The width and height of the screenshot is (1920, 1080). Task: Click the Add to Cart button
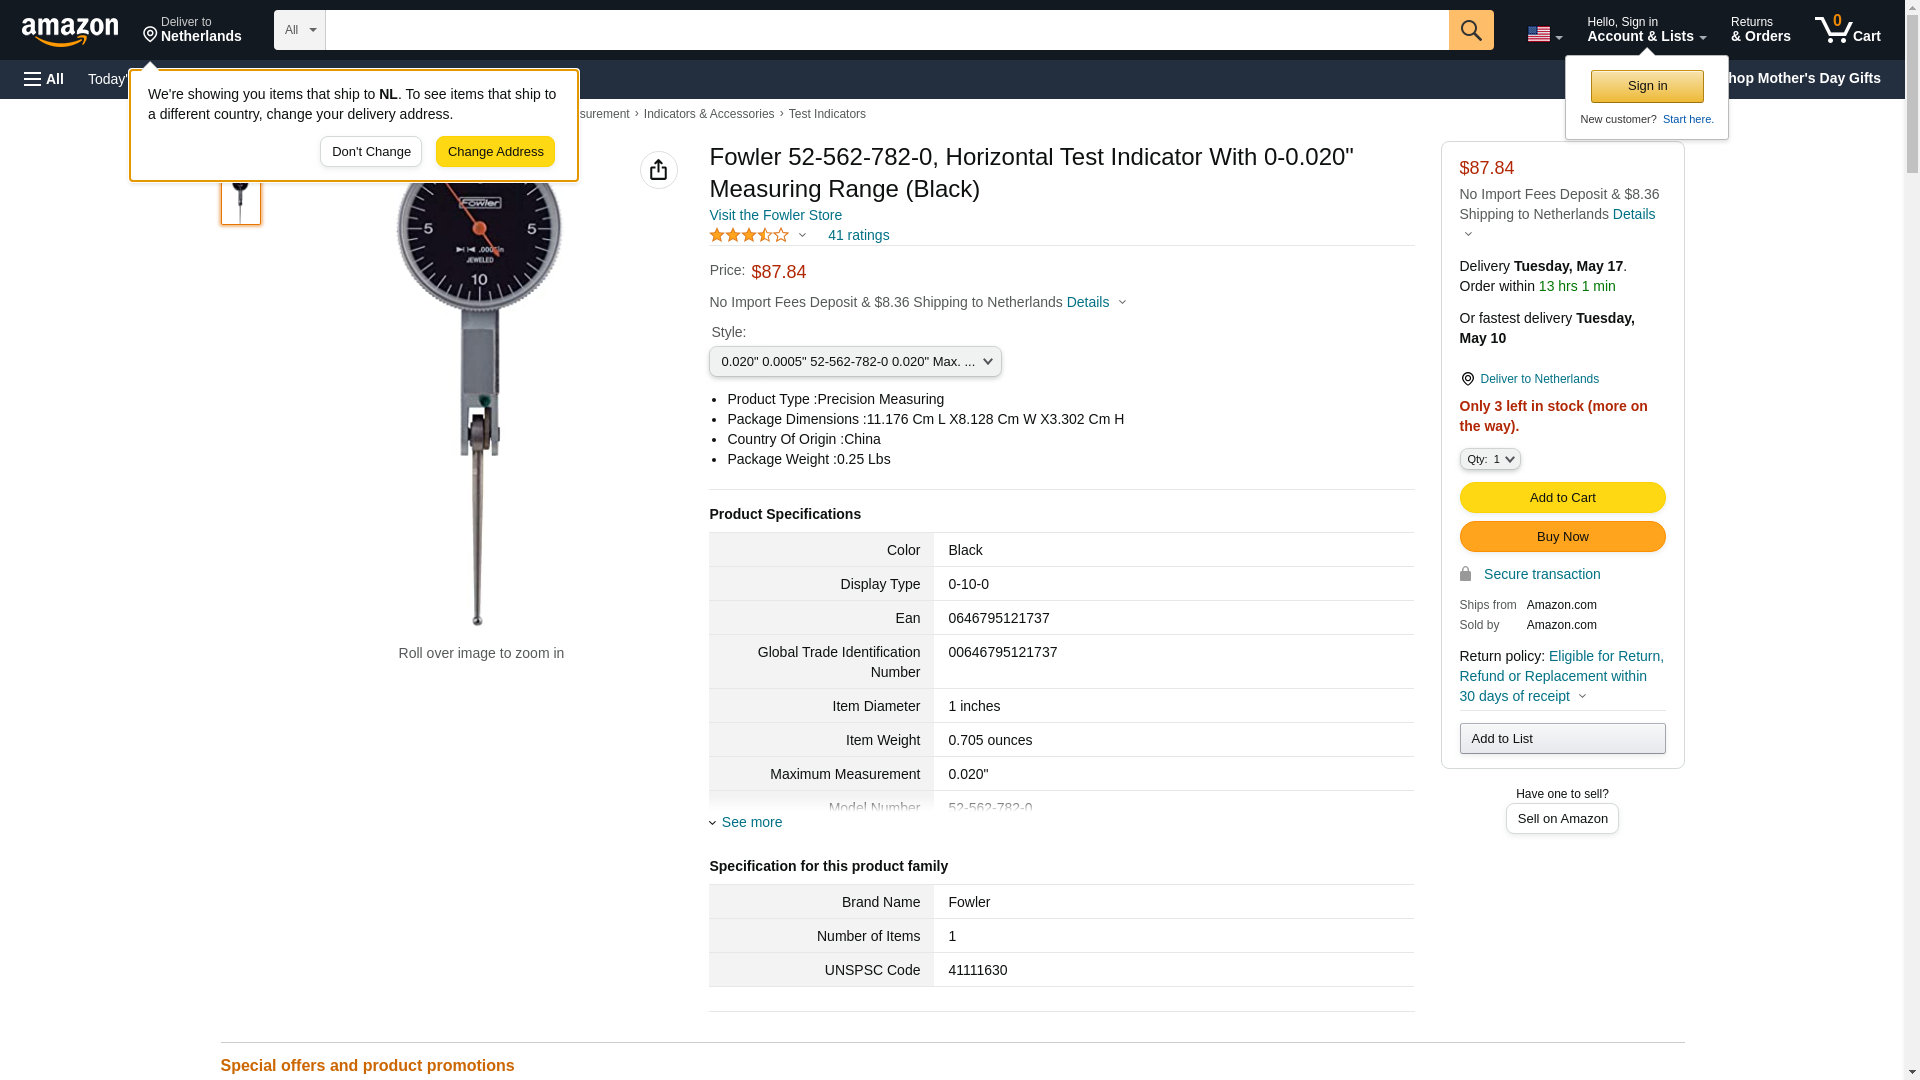tap(1562, 497)
